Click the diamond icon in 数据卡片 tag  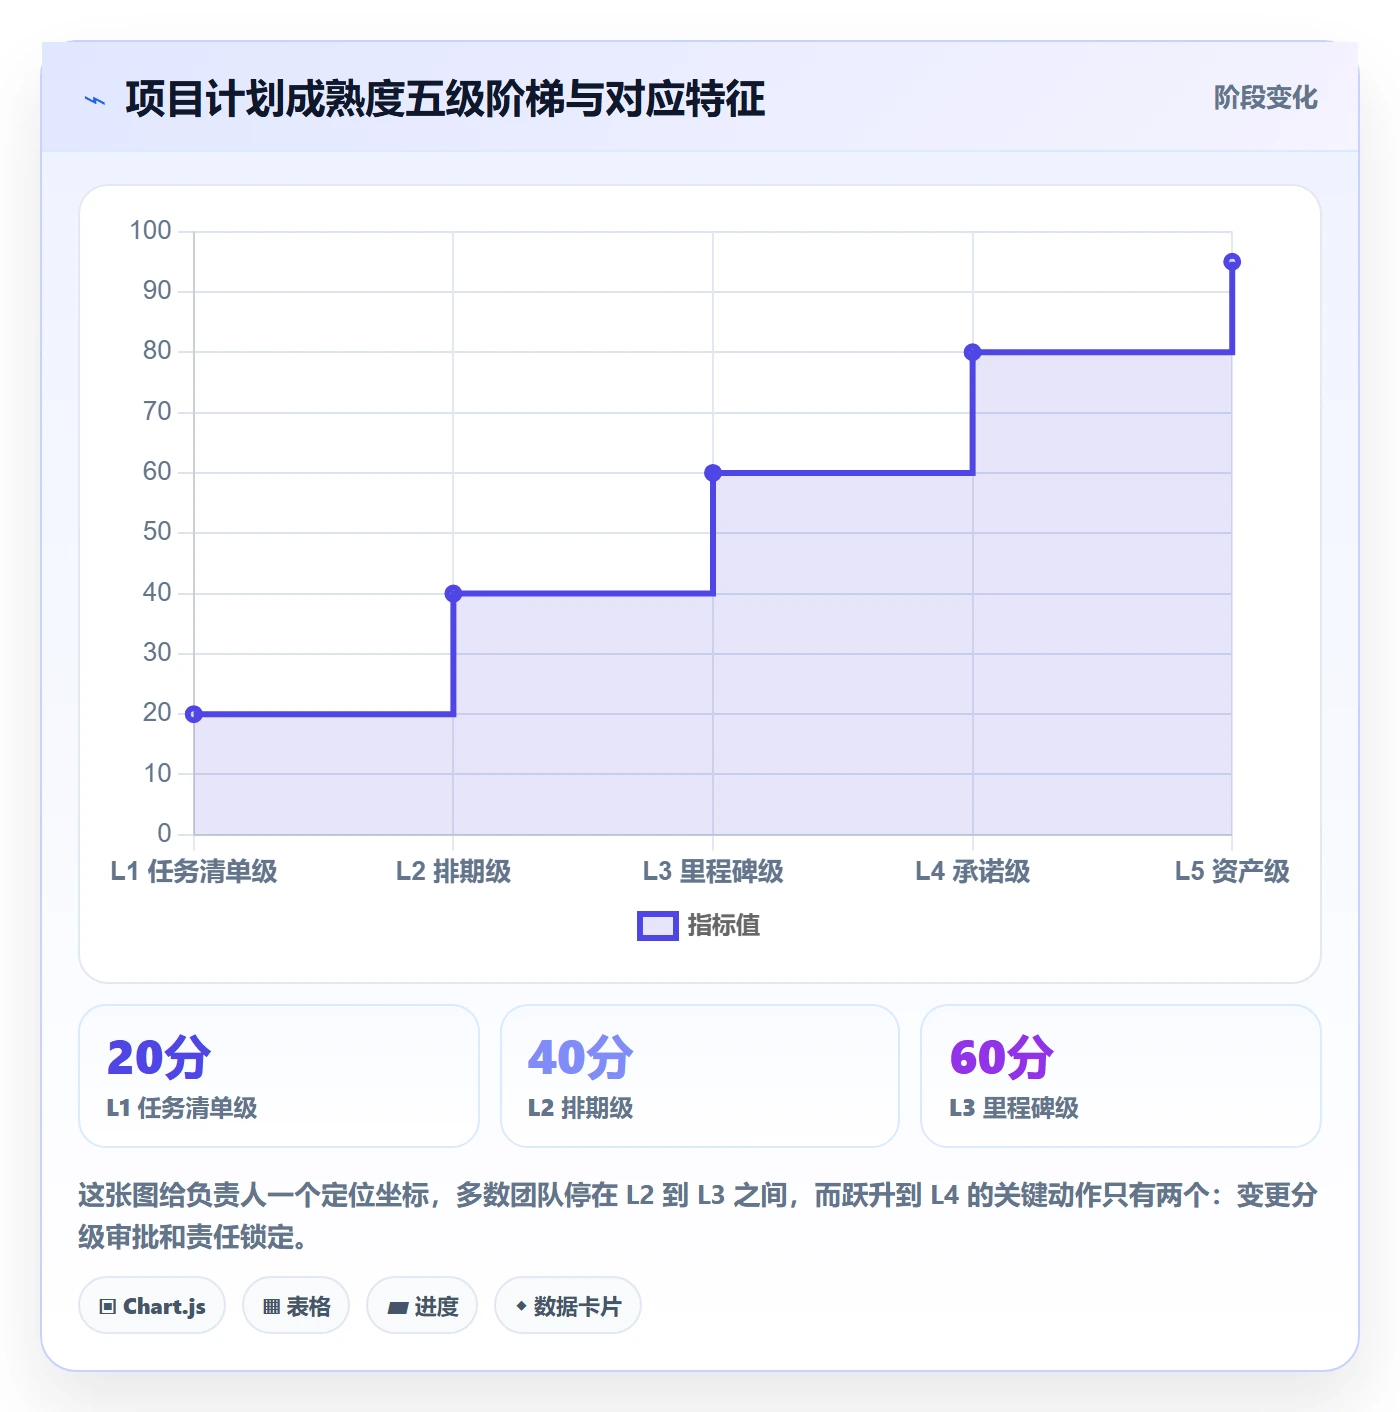521,1306
